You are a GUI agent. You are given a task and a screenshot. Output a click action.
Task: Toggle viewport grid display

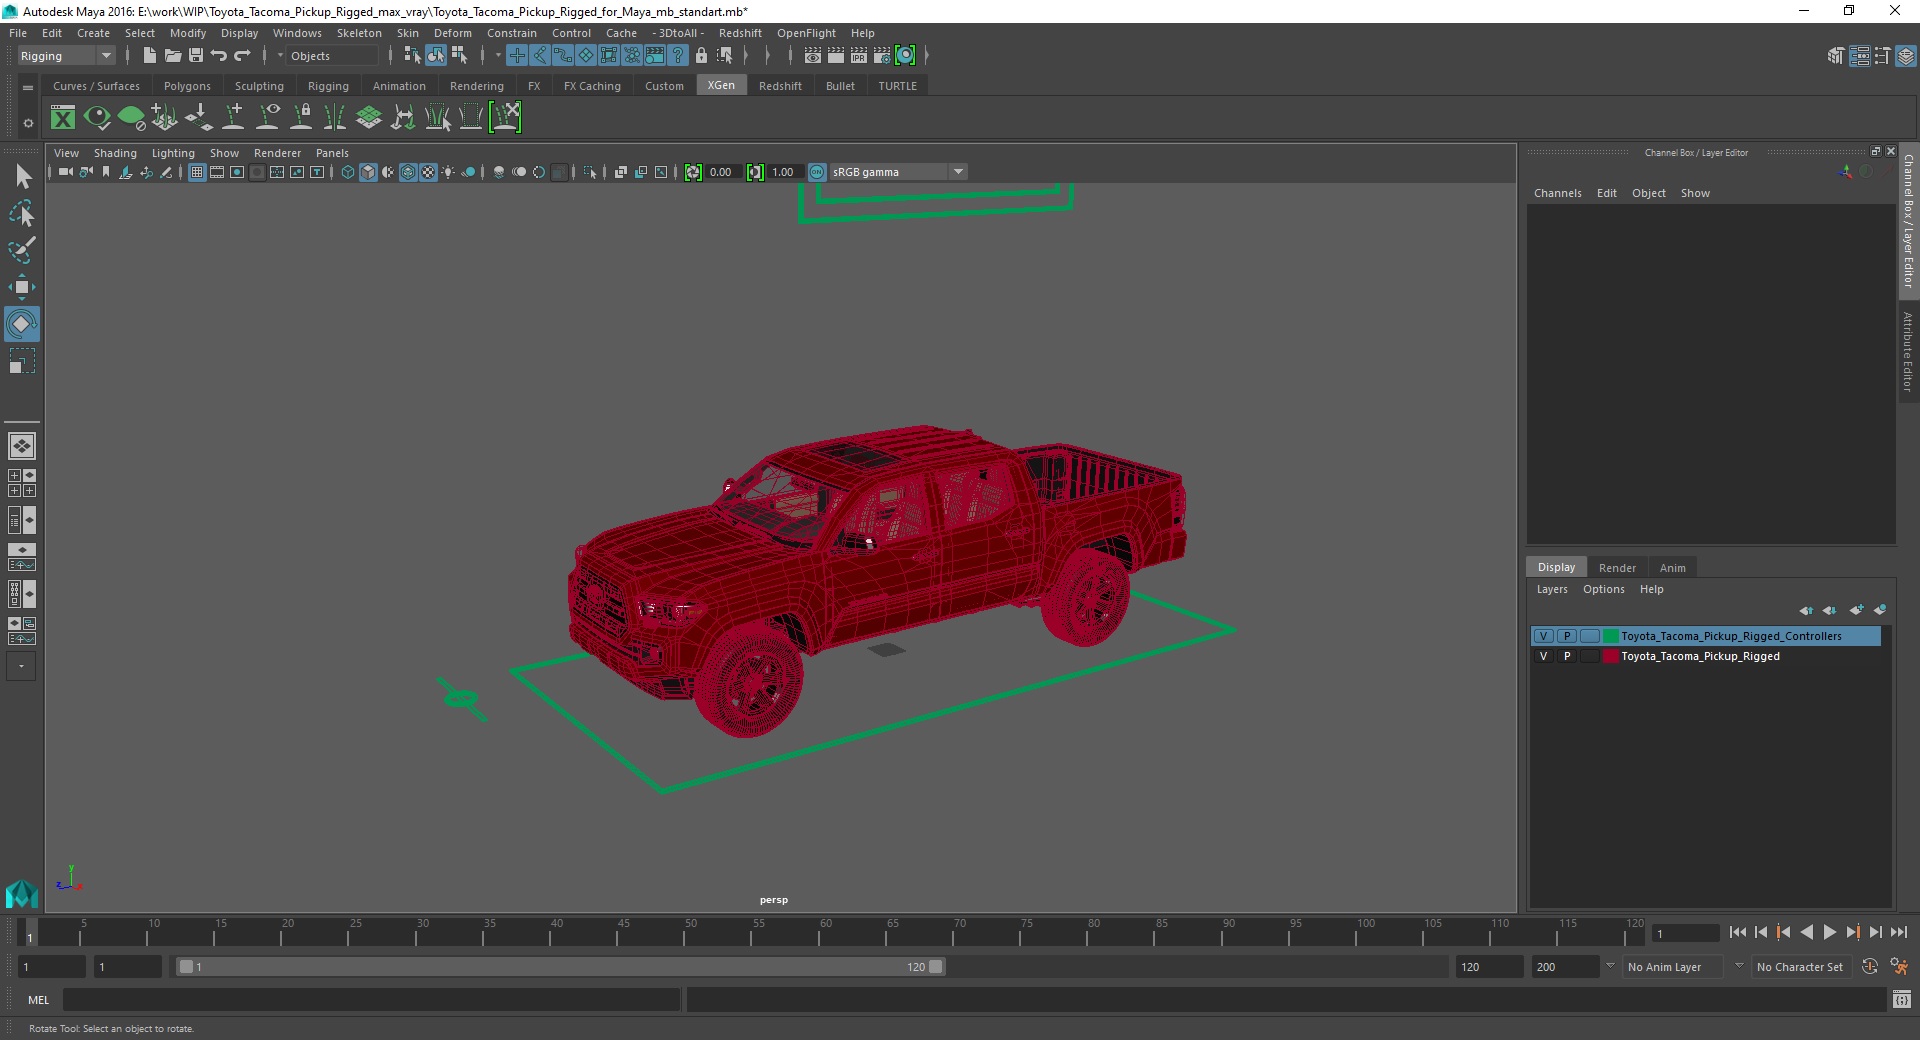click(x=197, y=172)
